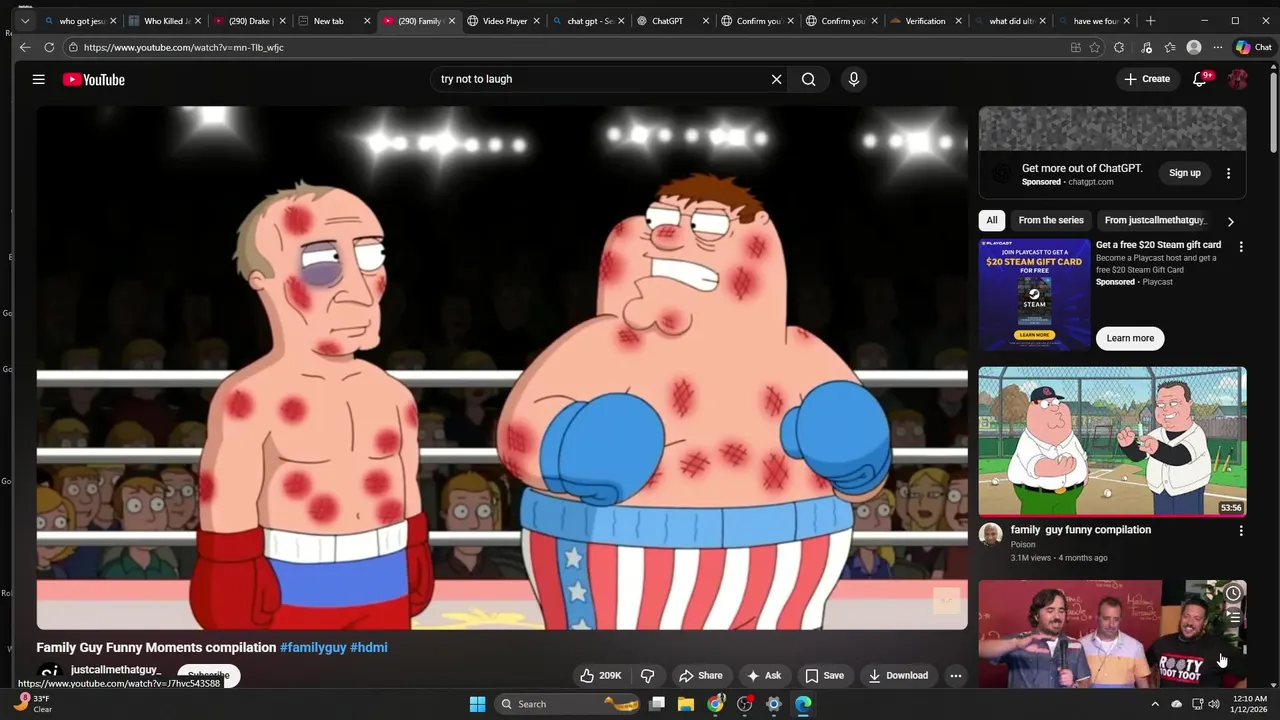Switch to the '(290) Drake' tab
The image size is (1280, 720).
(250, 20)
